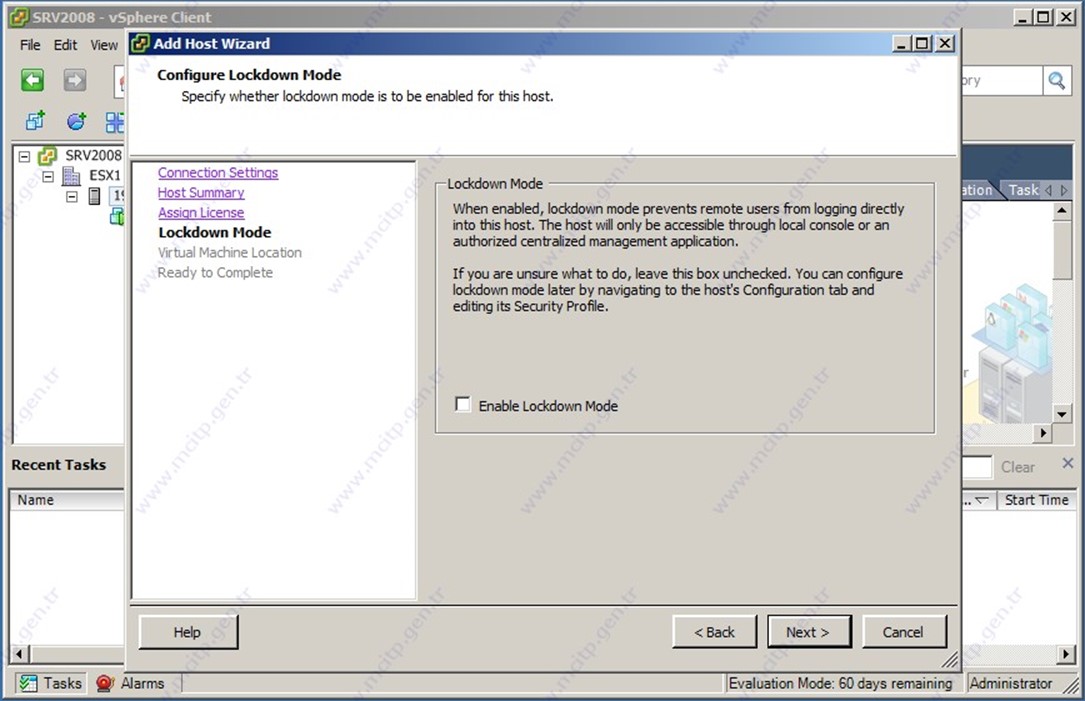The image size is (1085, 701).
Task: Click the Ready to Complete step label
Action: tap(215, 273)
